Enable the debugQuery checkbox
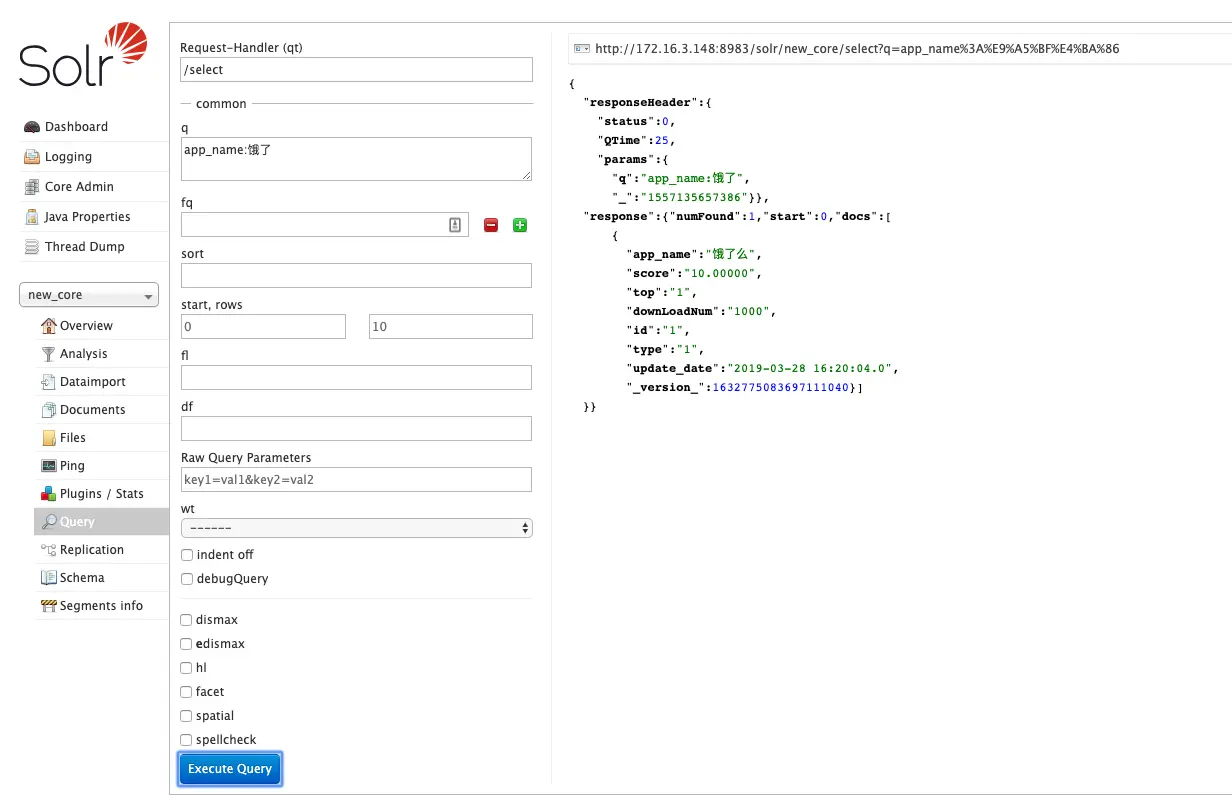1232x807 pixels. tap(187, 579)
